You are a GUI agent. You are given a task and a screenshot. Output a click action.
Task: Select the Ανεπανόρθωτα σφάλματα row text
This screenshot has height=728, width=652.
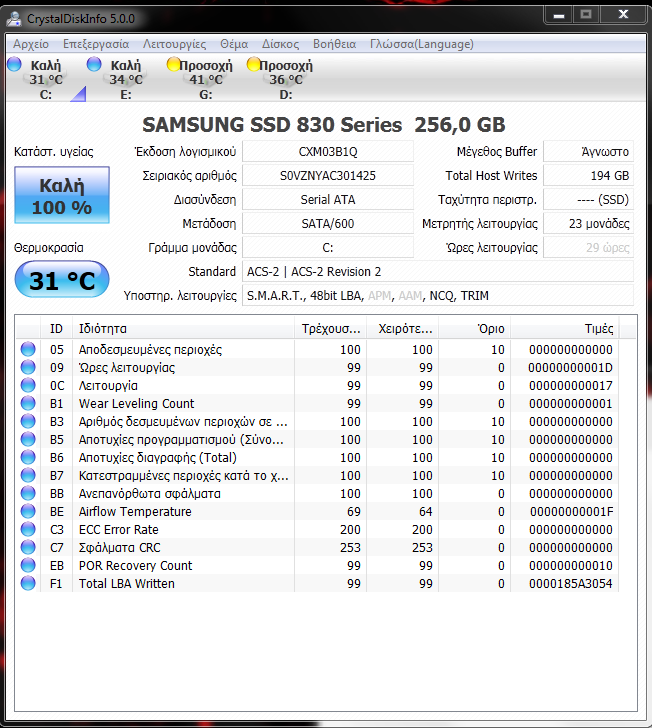coord(150,494)
